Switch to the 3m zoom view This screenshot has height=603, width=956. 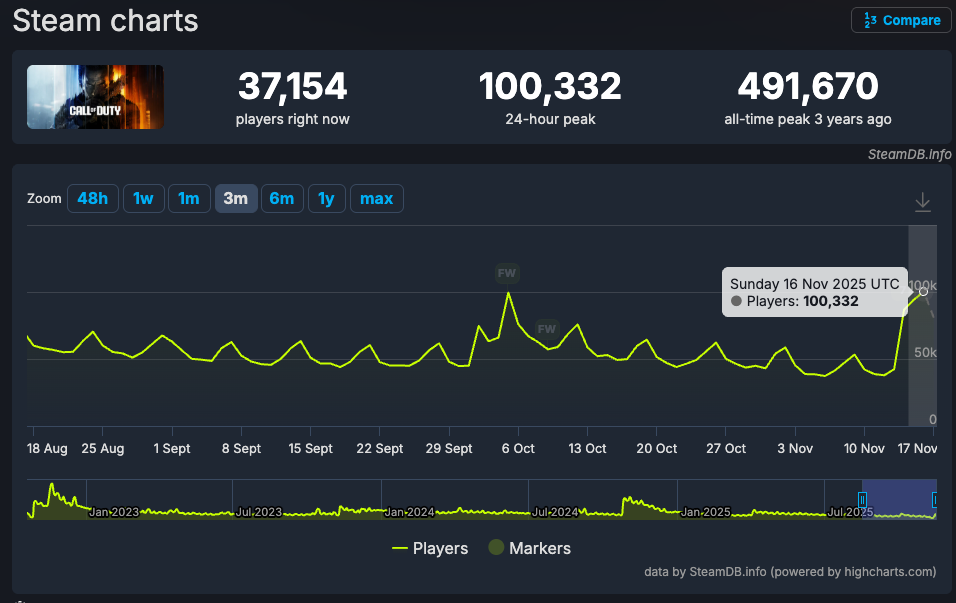tap(236, 198)
